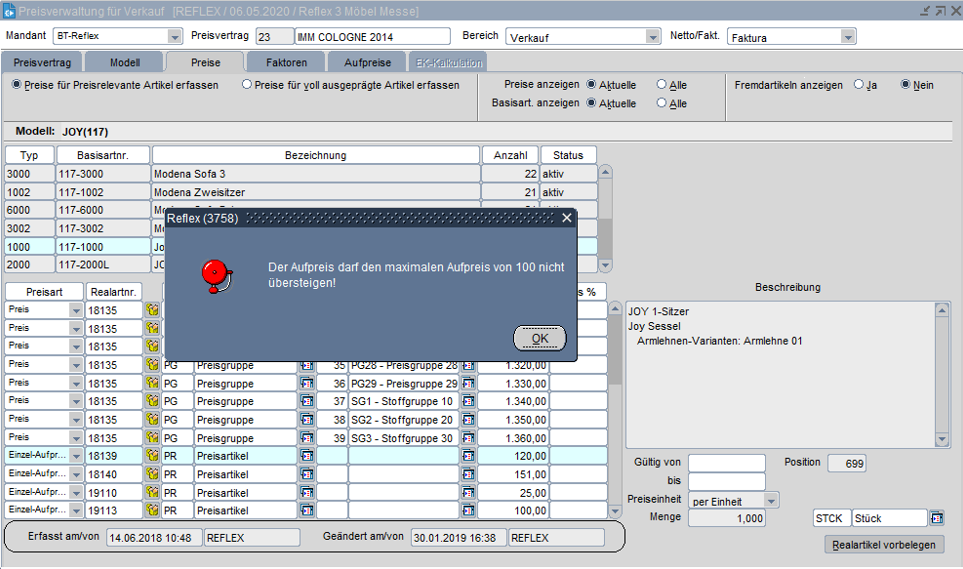
Task: Select 'Ja' for Fremdartikeln anzeigen
Action: tap(859, 85)
